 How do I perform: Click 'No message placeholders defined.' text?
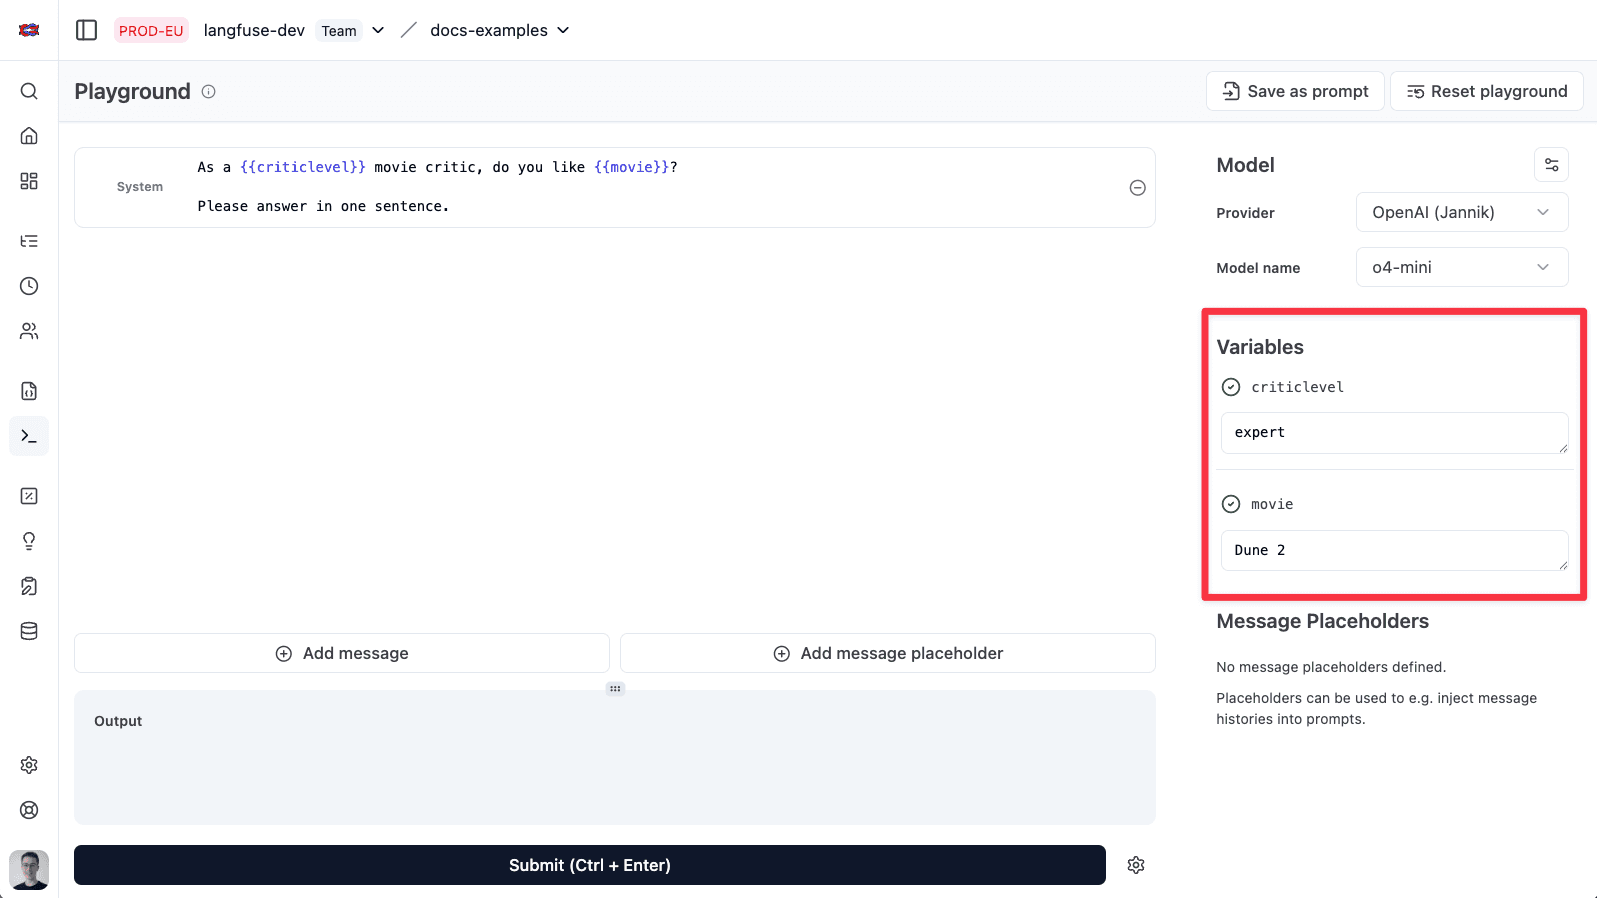coord(1331,667)
